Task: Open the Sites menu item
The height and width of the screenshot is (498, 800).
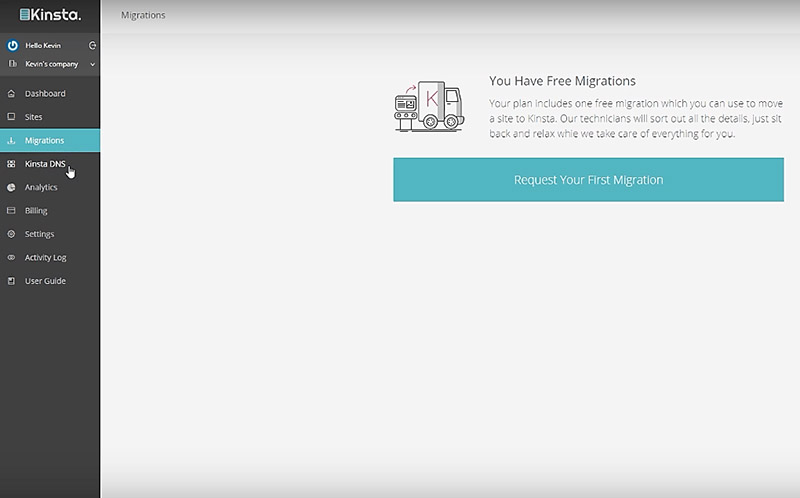Action: click(x=50, y=117)
